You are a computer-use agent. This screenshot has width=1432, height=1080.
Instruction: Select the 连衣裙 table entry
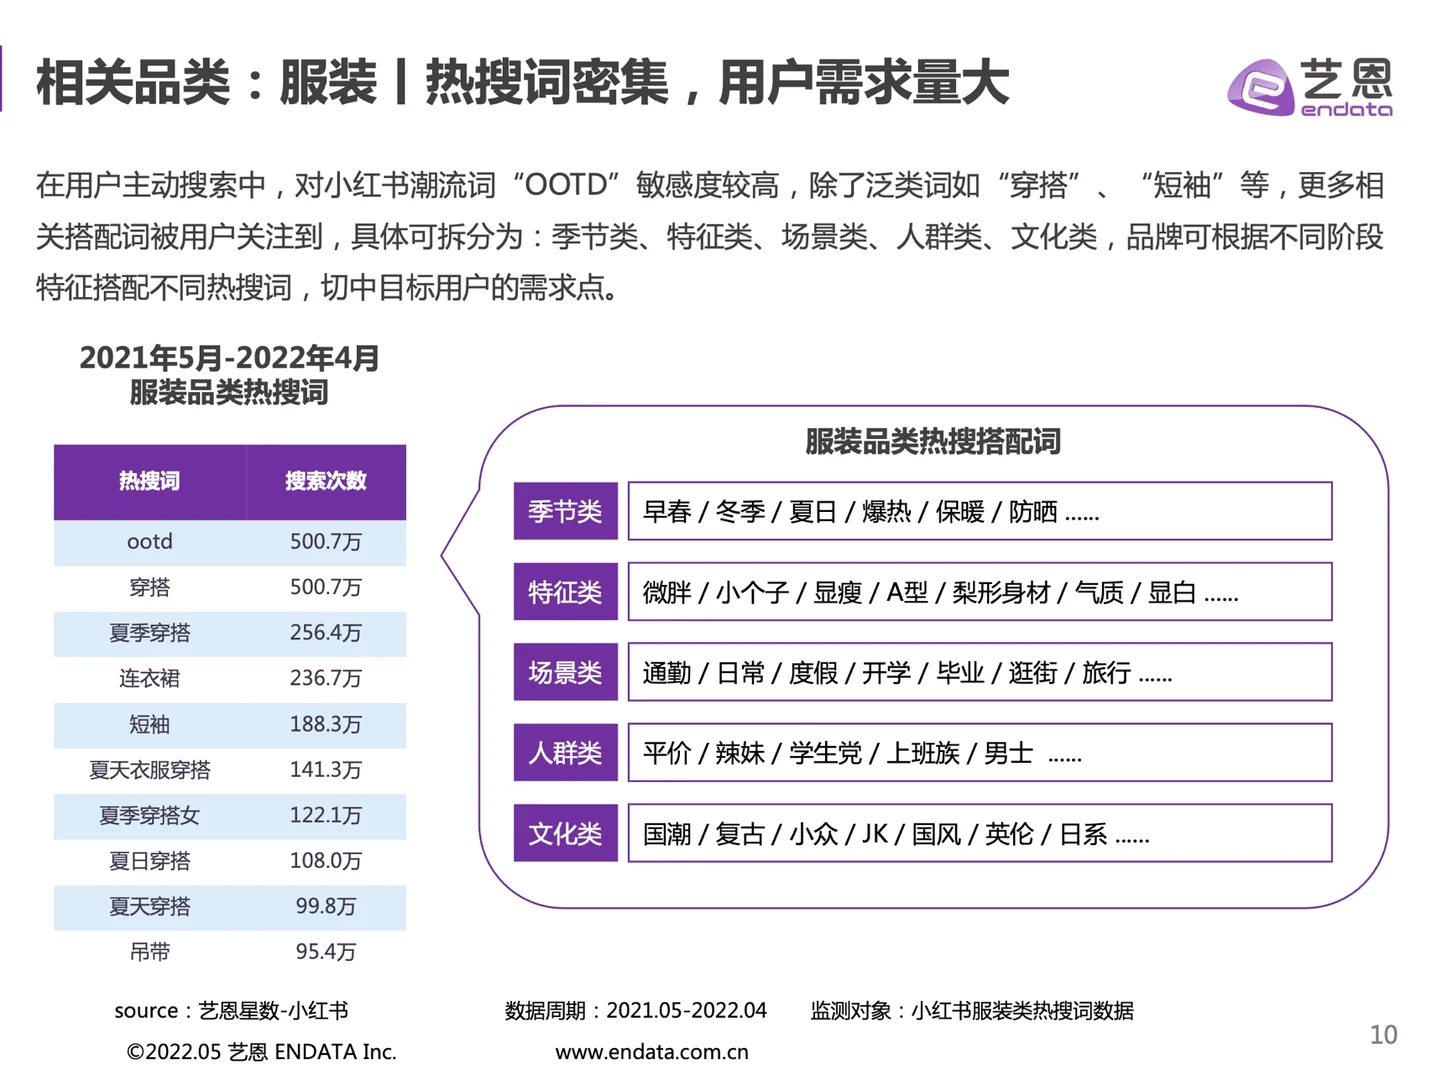[229, 678]
